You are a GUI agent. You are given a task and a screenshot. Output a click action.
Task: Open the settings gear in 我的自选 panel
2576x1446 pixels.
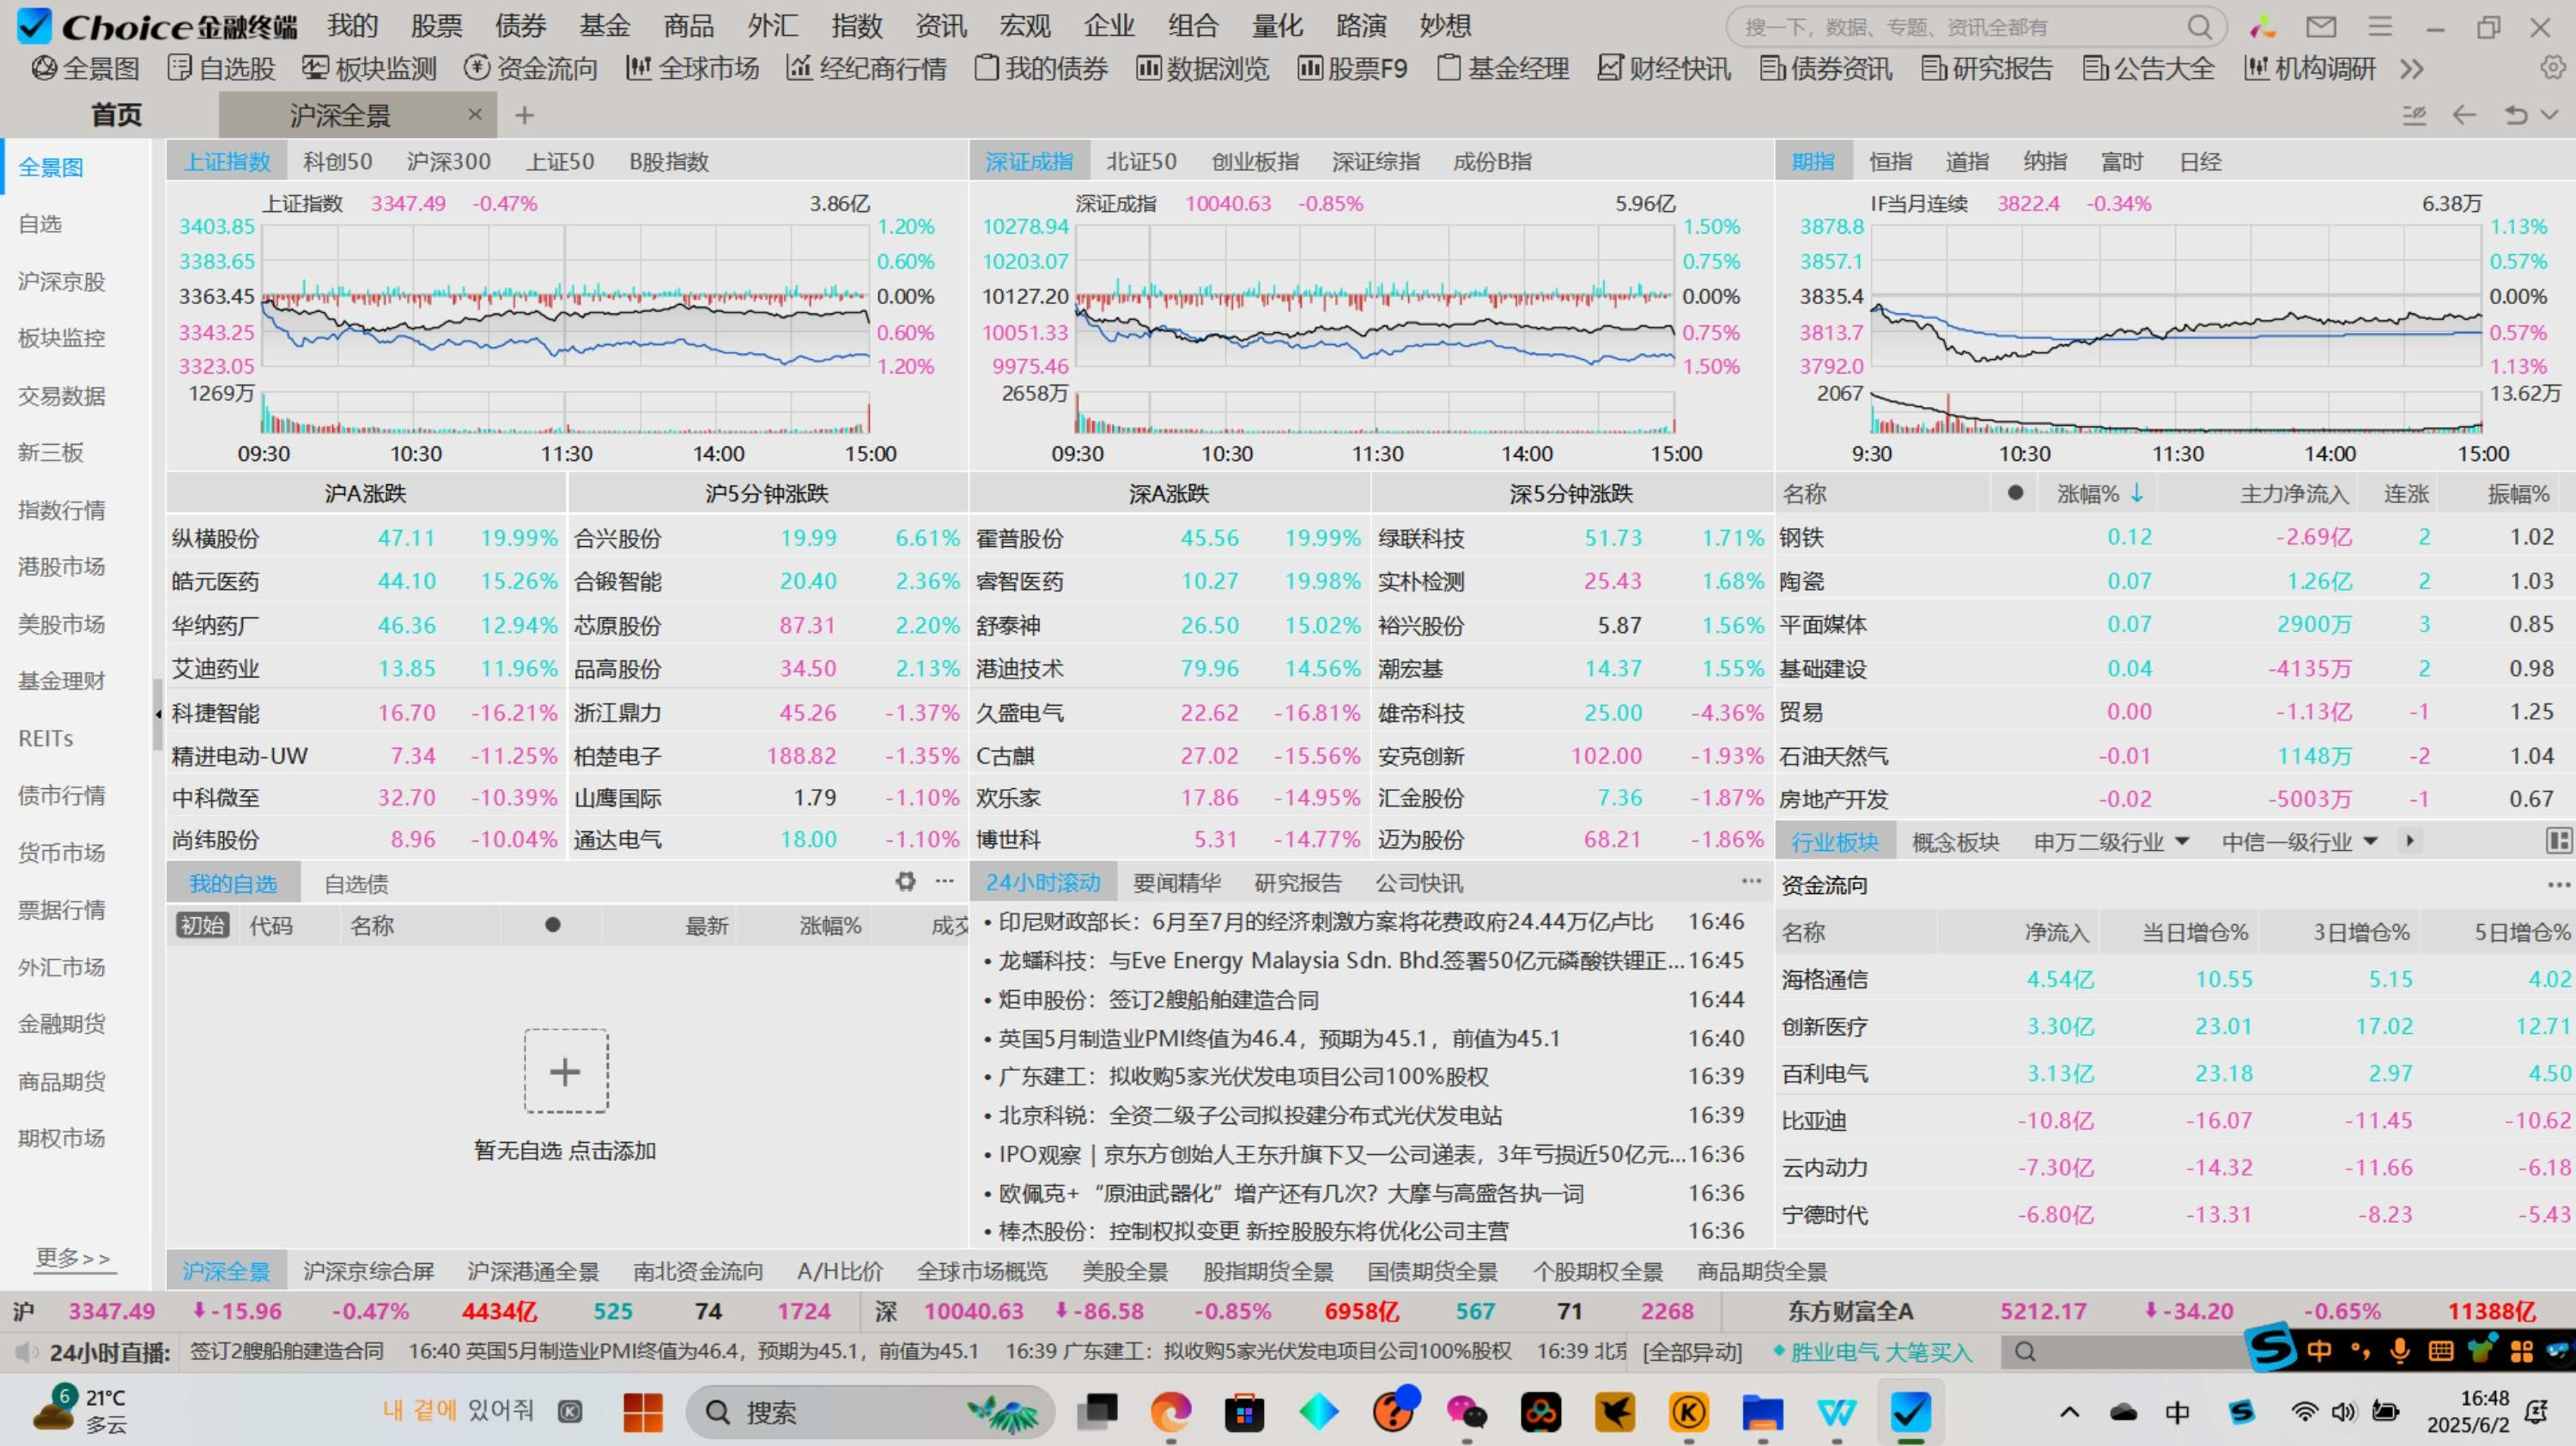click(905, 881)
